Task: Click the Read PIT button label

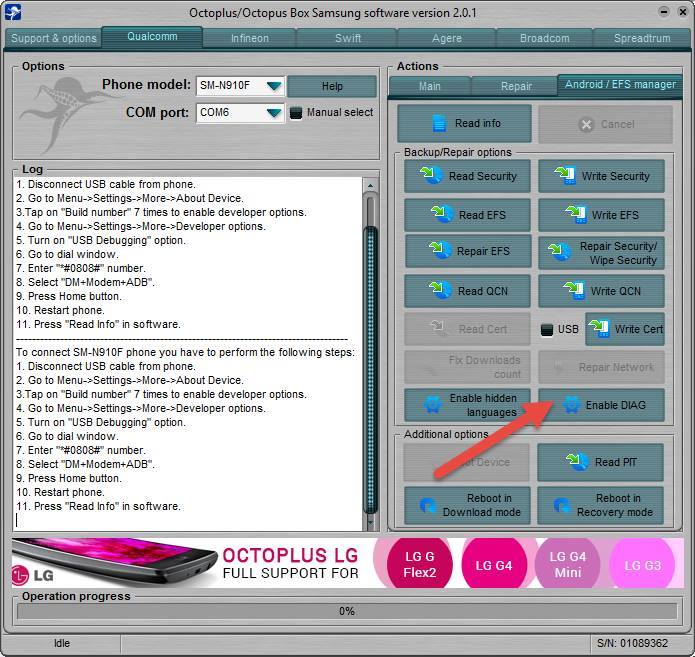Action: [616, 462]
